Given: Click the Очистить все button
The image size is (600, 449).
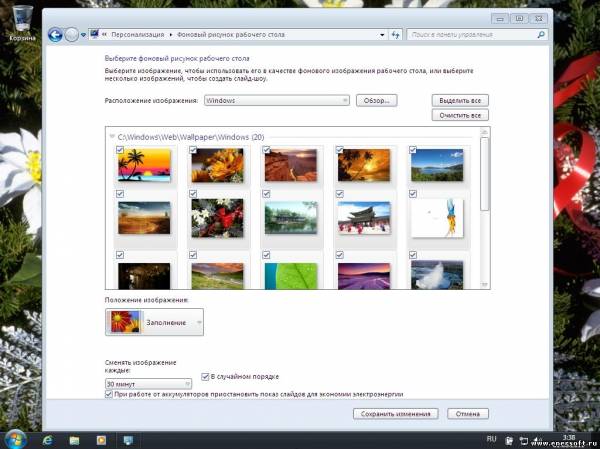Looking at the screenshot, I should 460,115.
